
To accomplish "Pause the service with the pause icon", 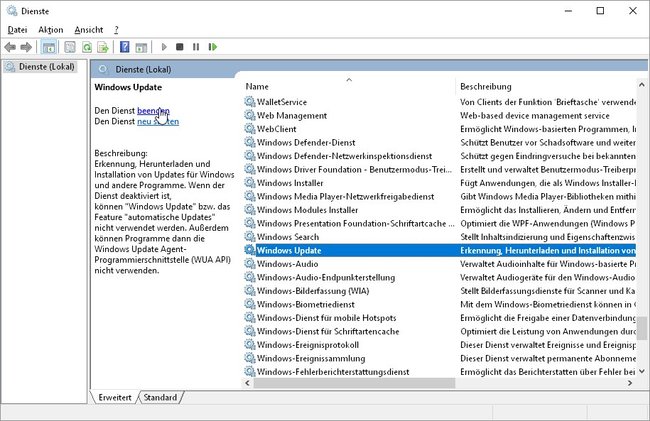I will (x=196, y=47).
